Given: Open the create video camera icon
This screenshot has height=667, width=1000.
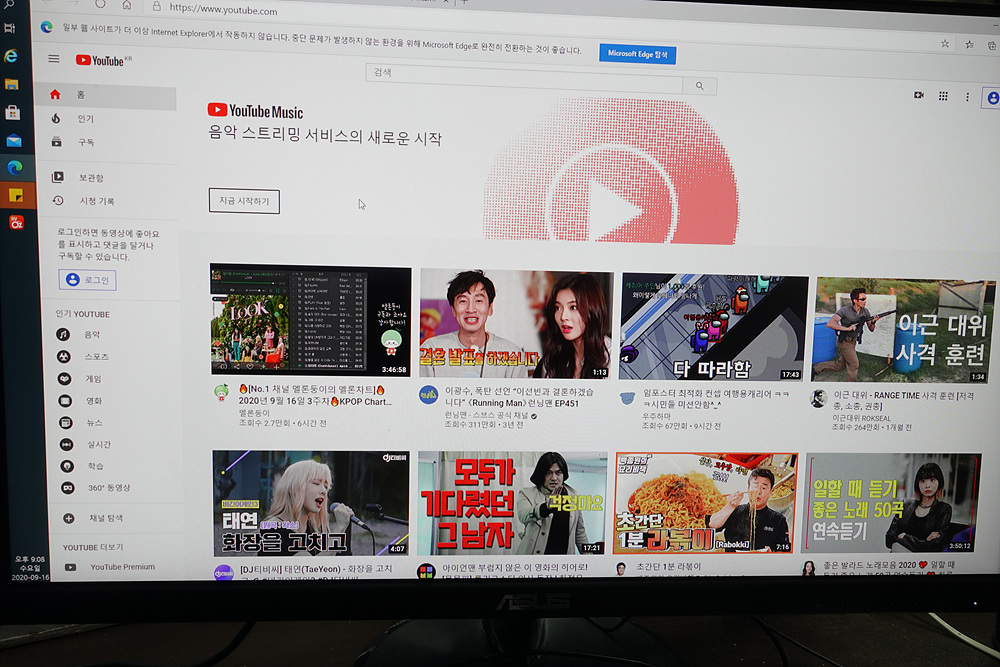Looking at the screenshot, I should (919, 95).
